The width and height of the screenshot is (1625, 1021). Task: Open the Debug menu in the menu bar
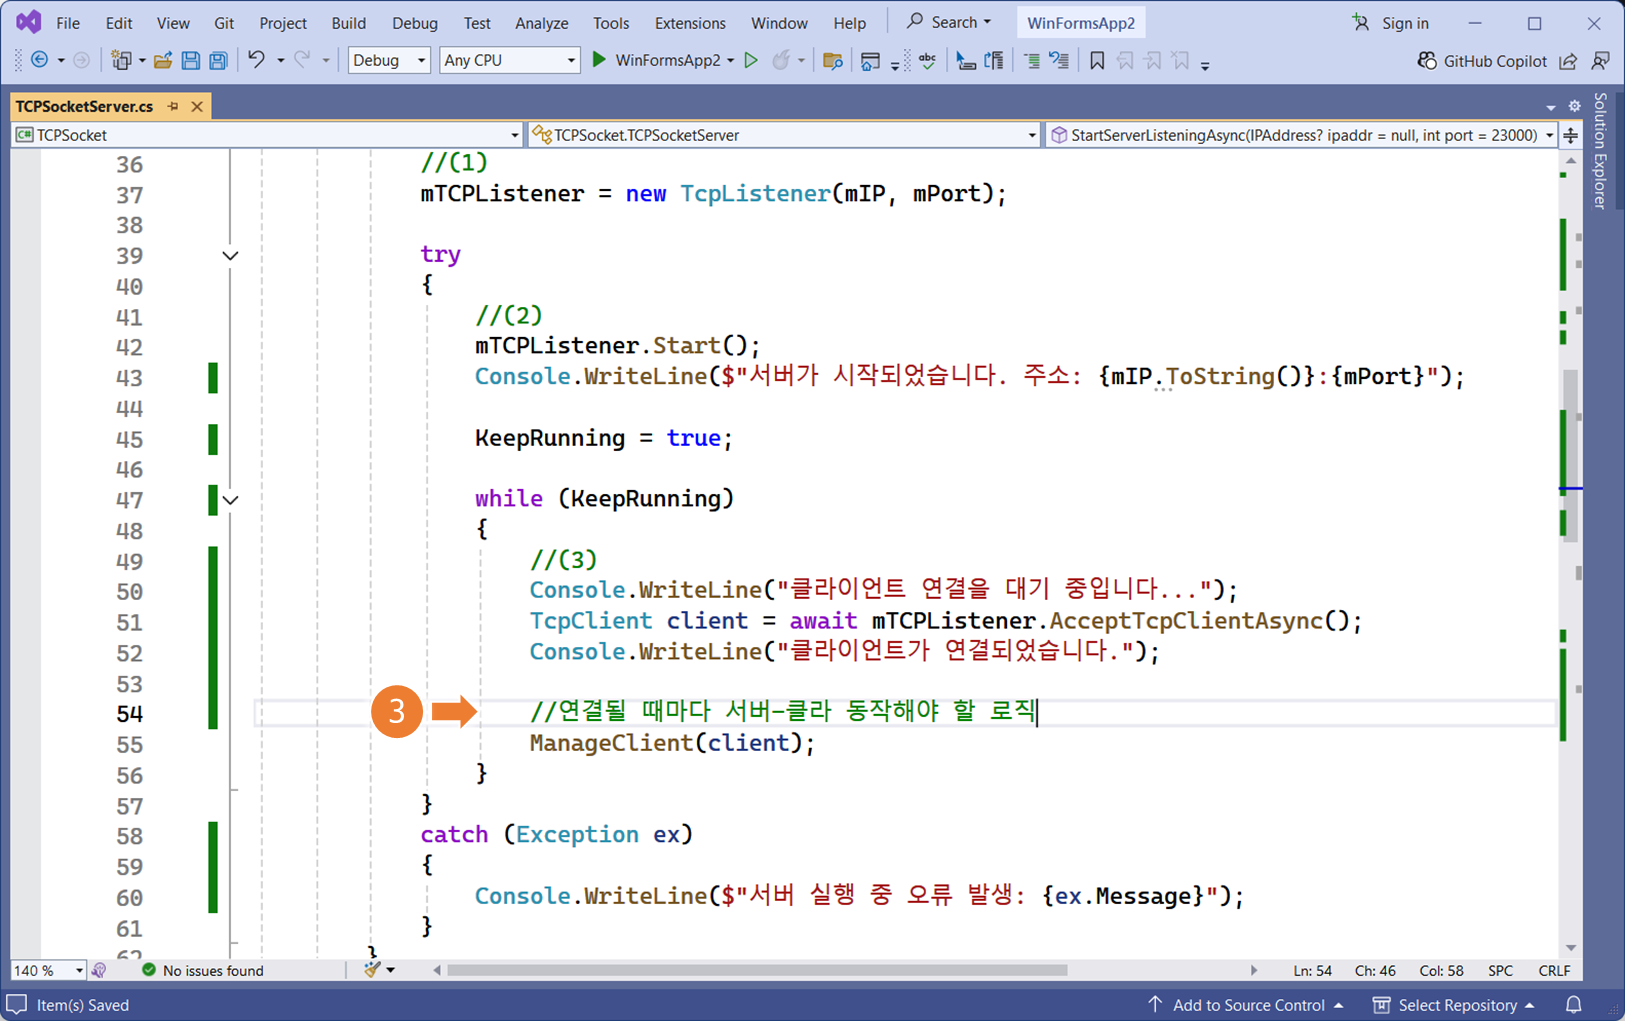[x=415, y=23]
